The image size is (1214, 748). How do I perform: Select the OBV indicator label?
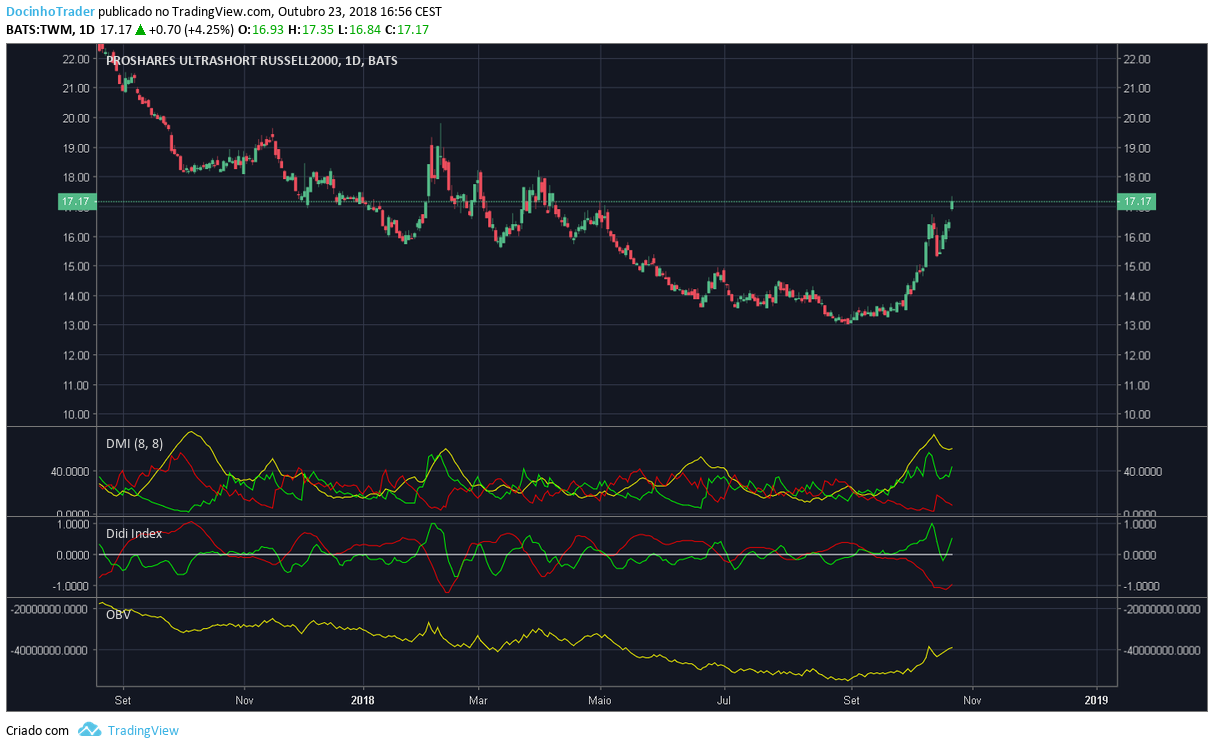pos(118,615)
